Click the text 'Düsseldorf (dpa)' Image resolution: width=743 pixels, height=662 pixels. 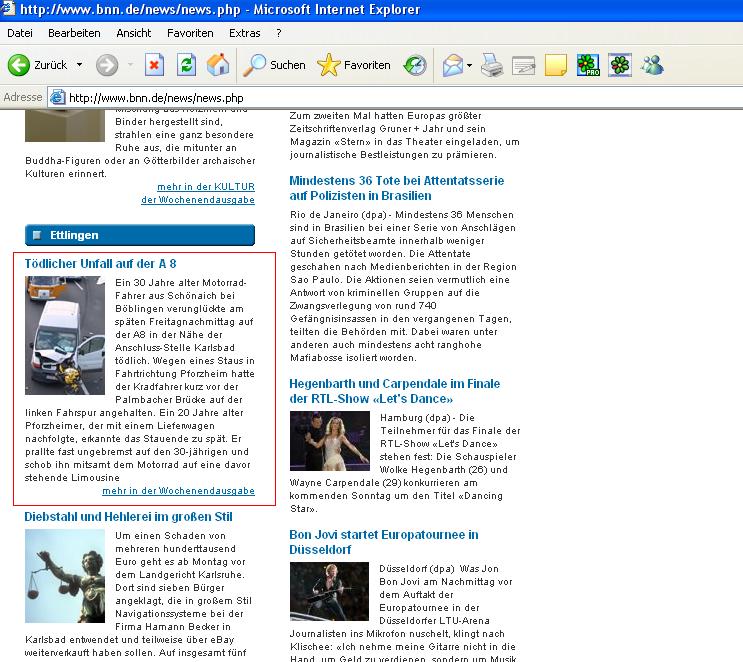(417, 568)
